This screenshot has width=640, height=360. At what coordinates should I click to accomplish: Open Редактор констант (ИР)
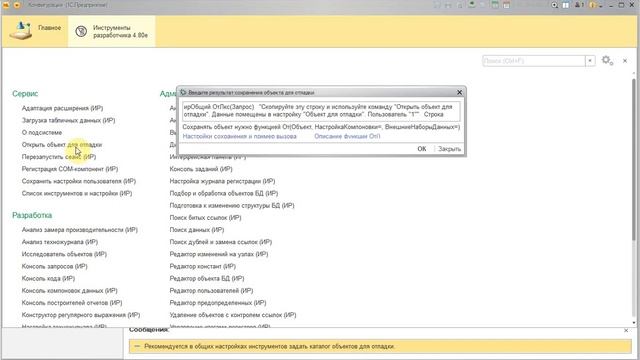point(202,267)
